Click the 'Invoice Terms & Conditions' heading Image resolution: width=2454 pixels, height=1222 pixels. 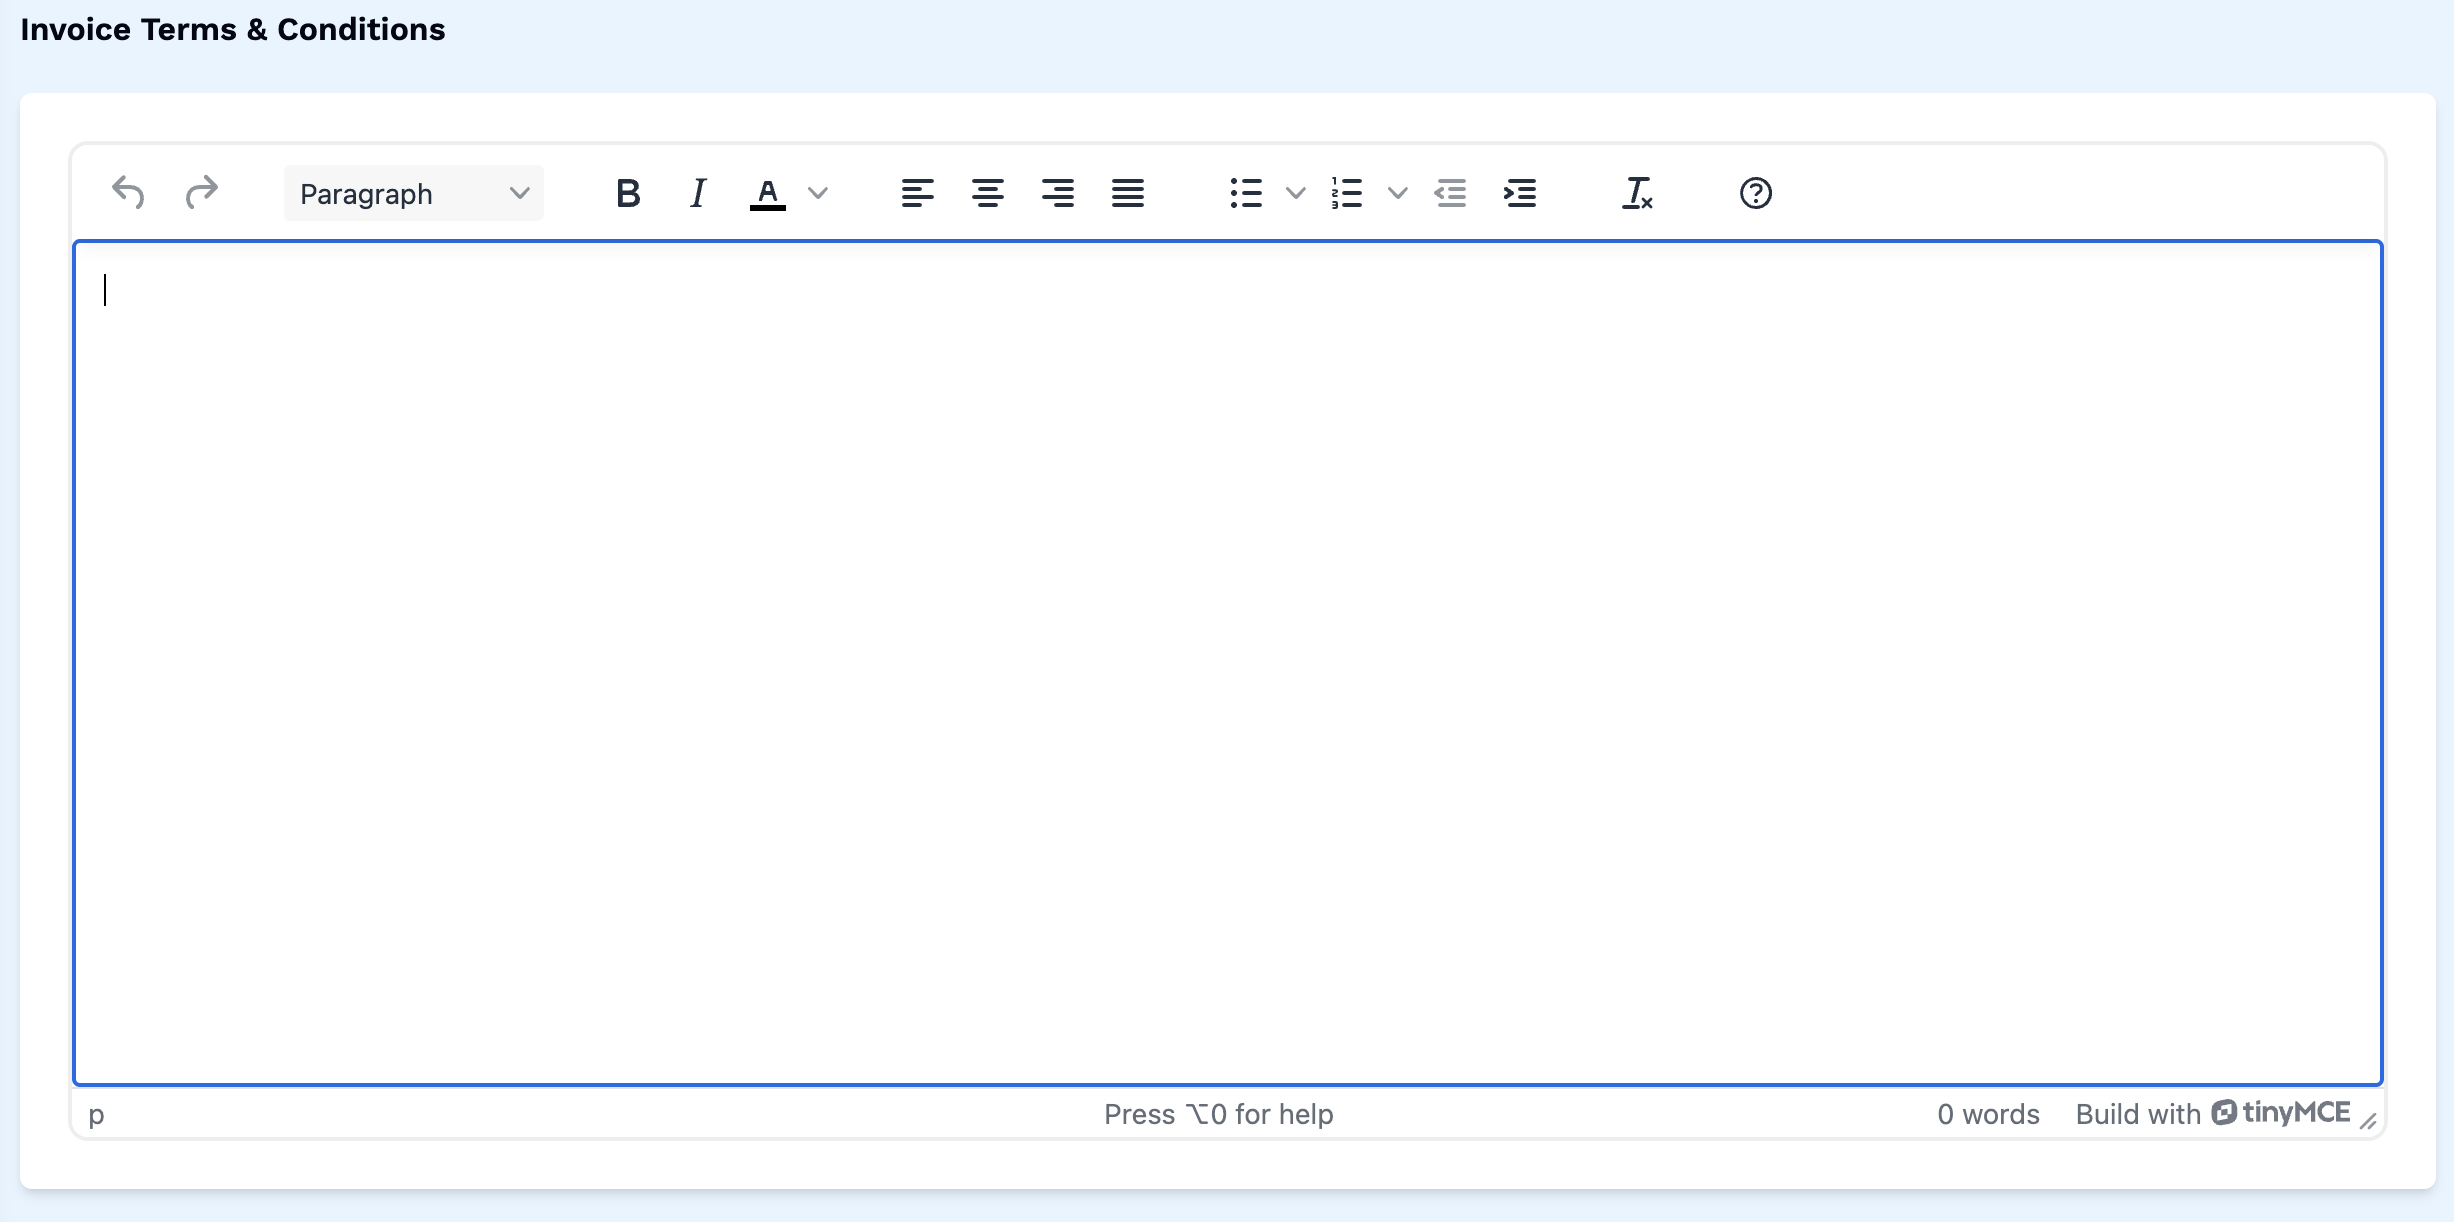tap(233, 30)
